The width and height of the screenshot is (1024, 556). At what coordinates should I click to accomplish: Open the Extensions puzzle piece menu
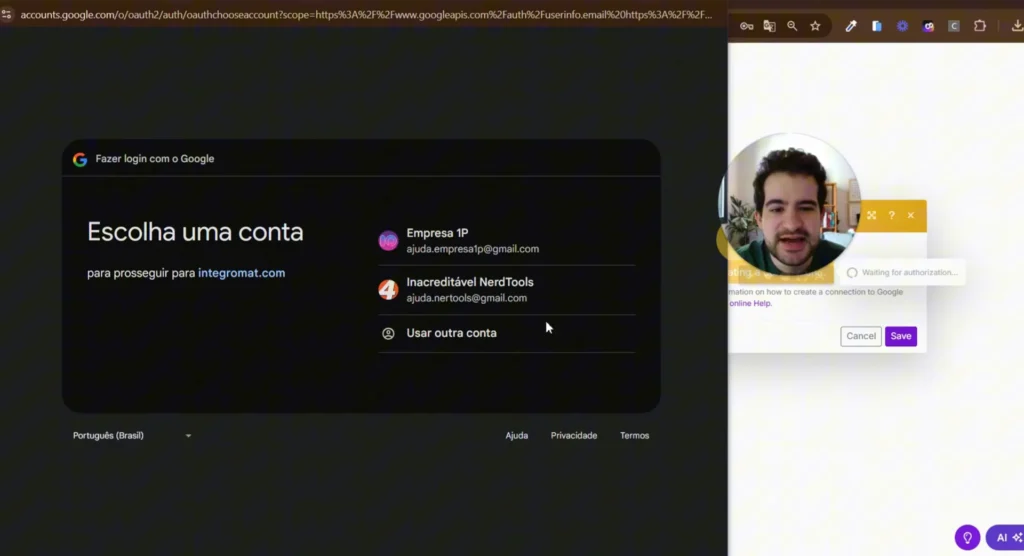click(980, 26)
